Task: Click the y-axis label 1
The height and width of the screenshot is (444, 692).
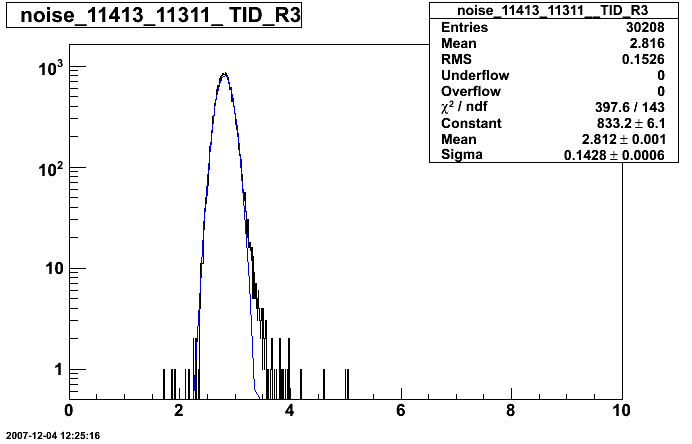Action: click(x=59, y=369)
